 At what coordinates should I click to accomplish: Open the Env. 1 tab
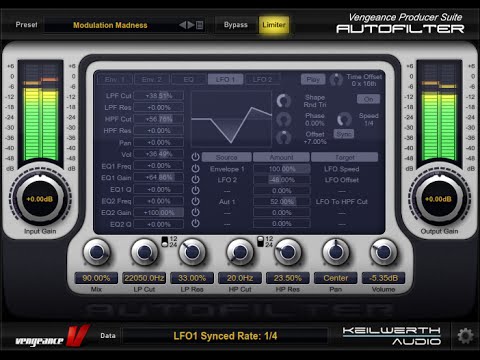coord(115,79)
